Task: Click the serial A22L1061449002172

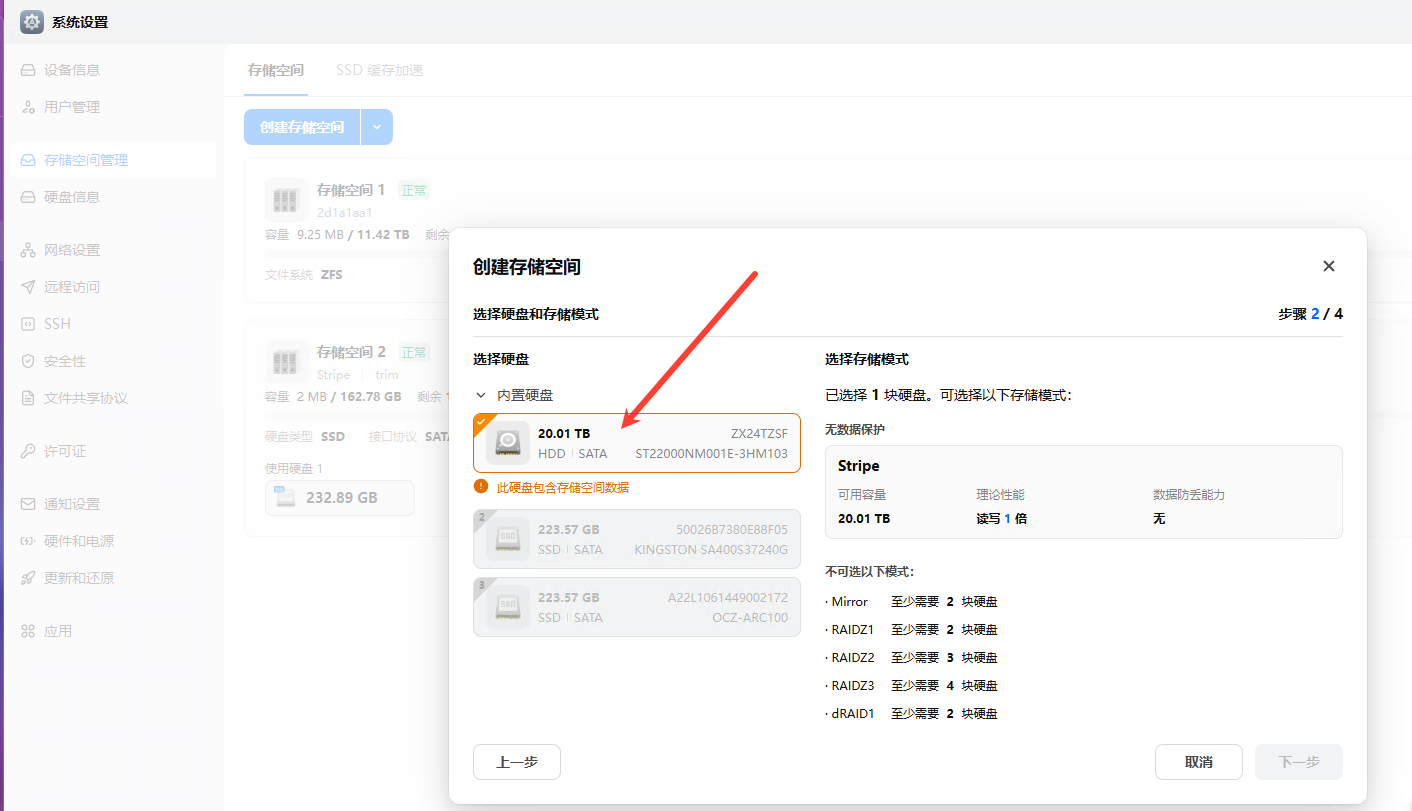Action: [x=728, y=598]
